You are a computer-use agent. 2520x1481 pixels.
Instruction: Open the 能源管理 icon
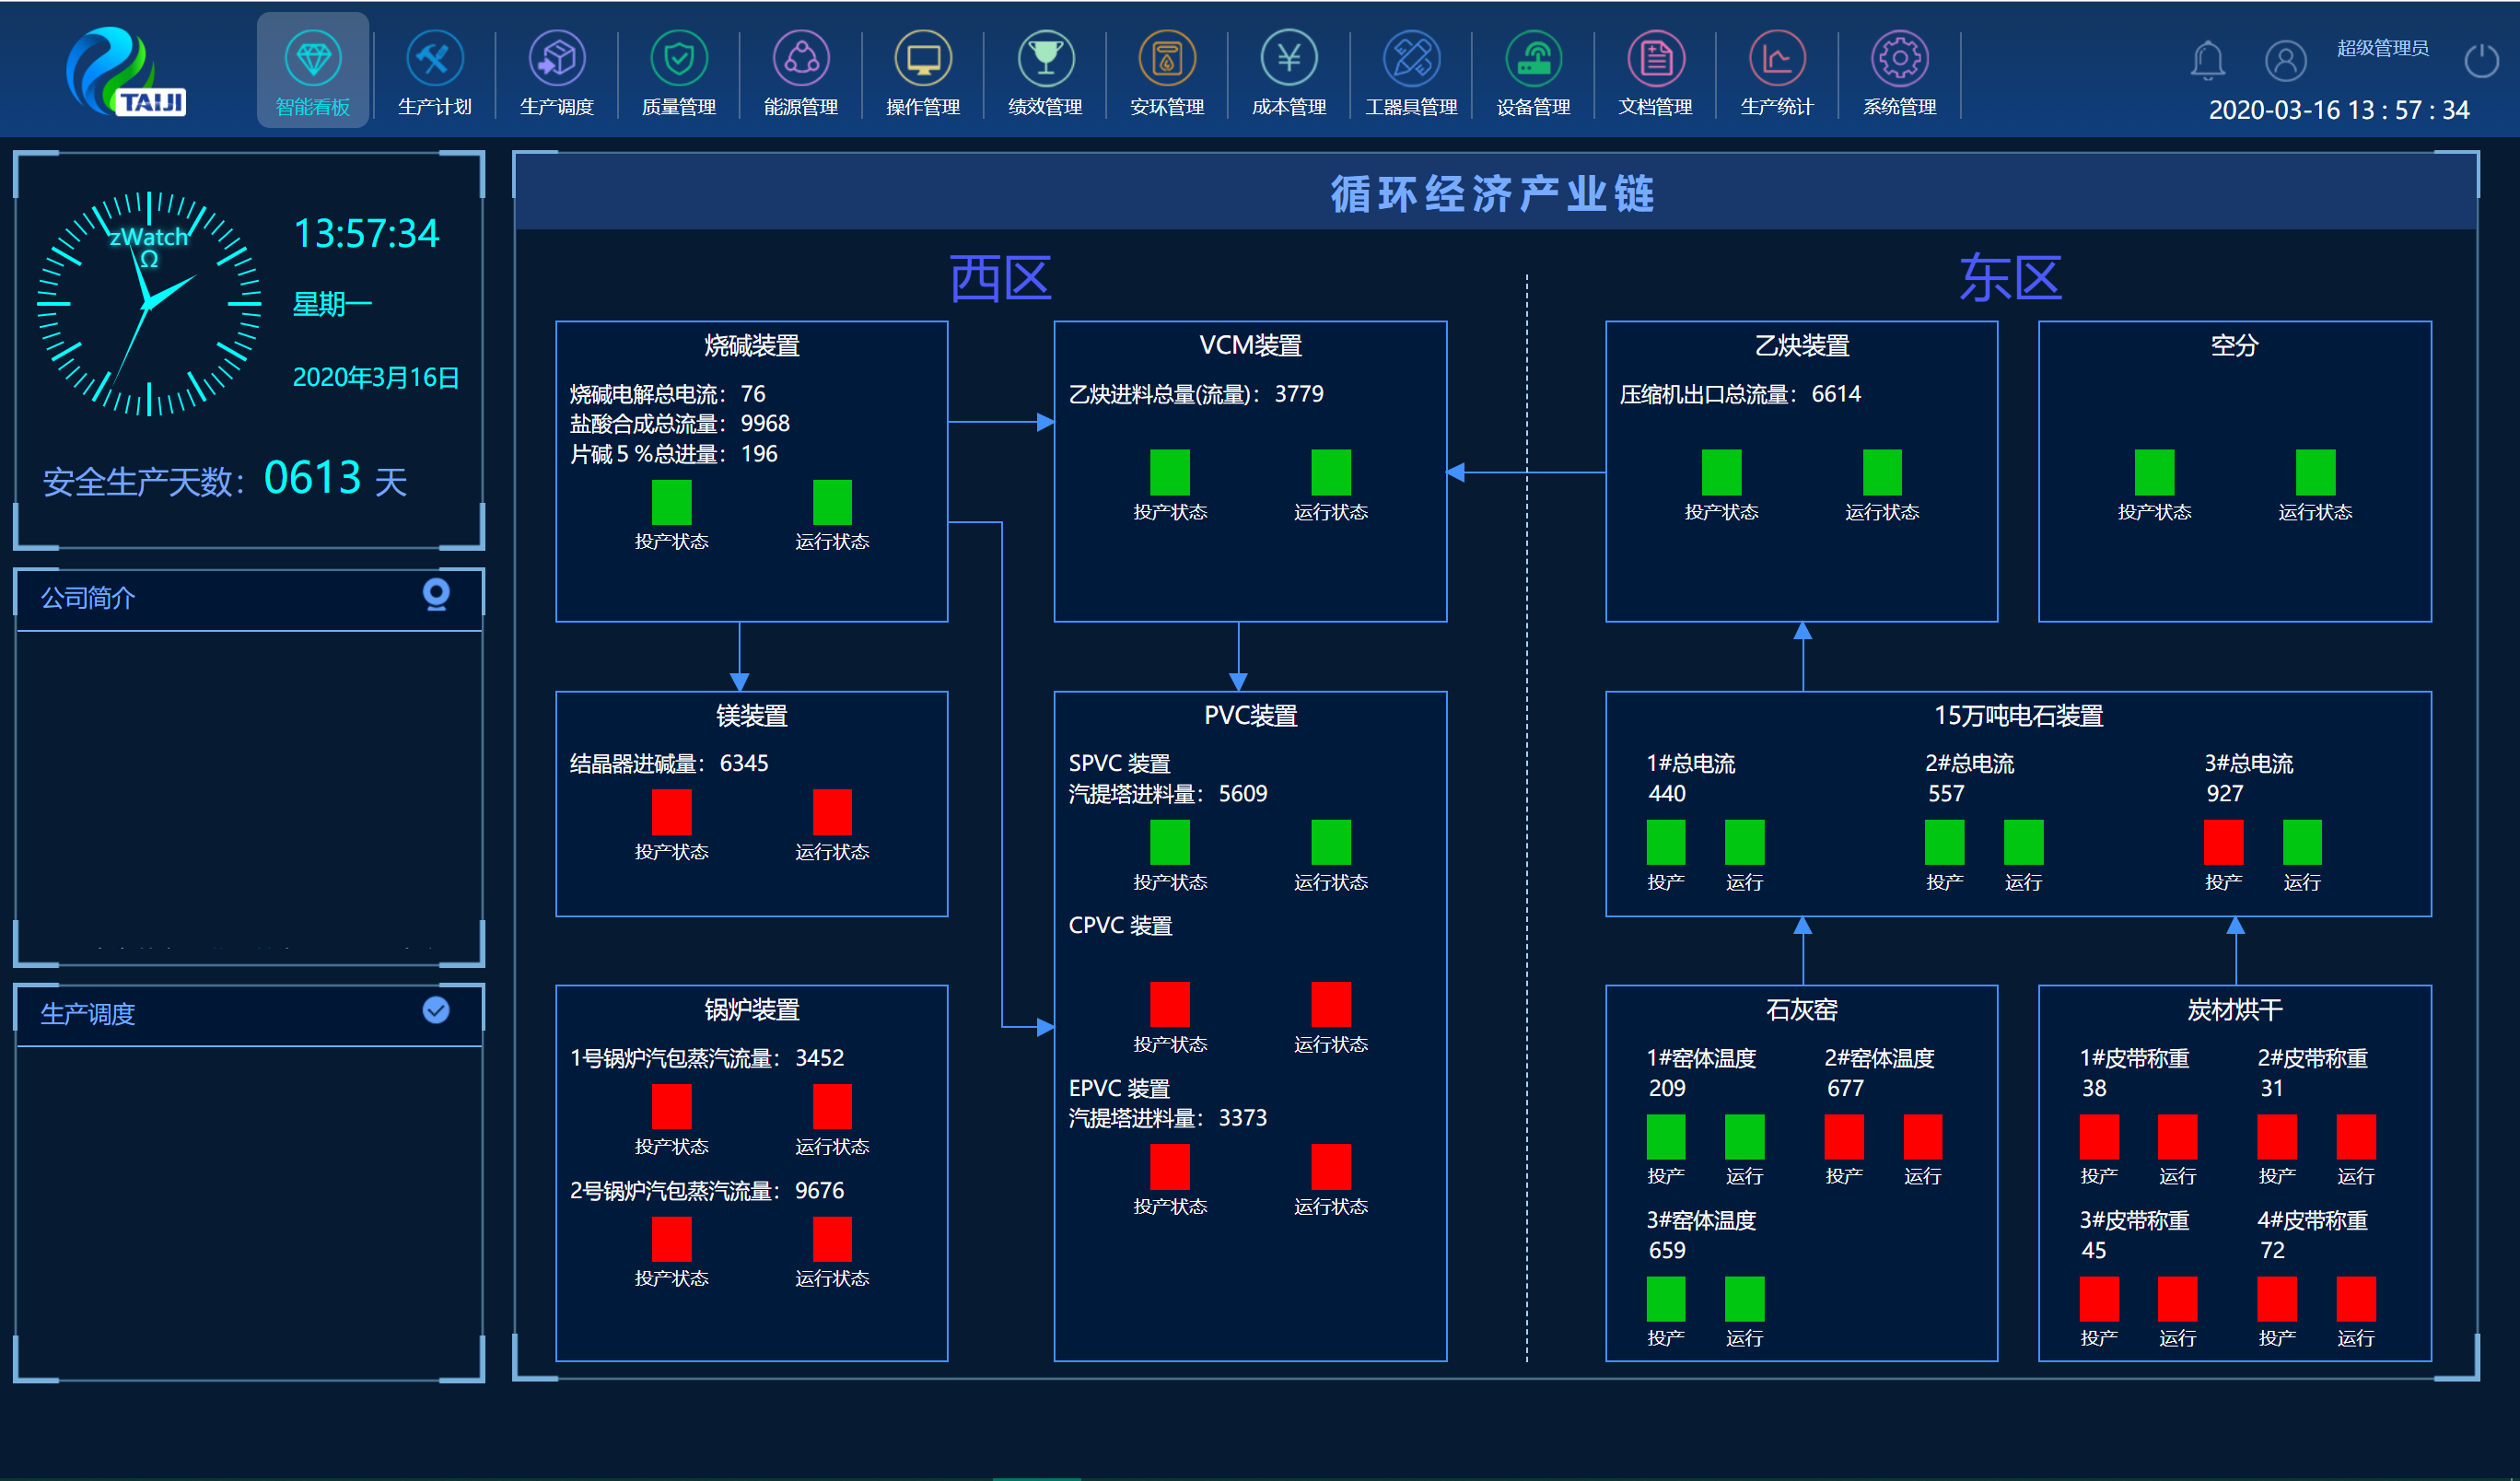click(x=801, y=59)
